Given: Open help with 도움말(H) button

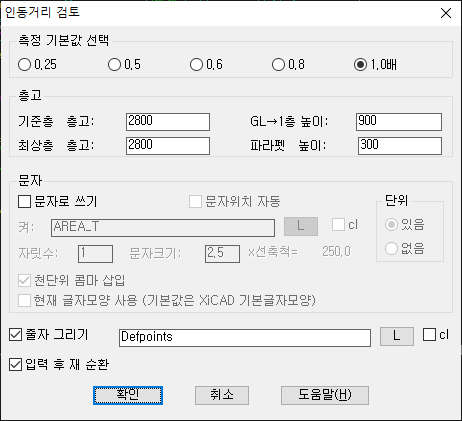Looking at the screenshot, I should point(325,395).
